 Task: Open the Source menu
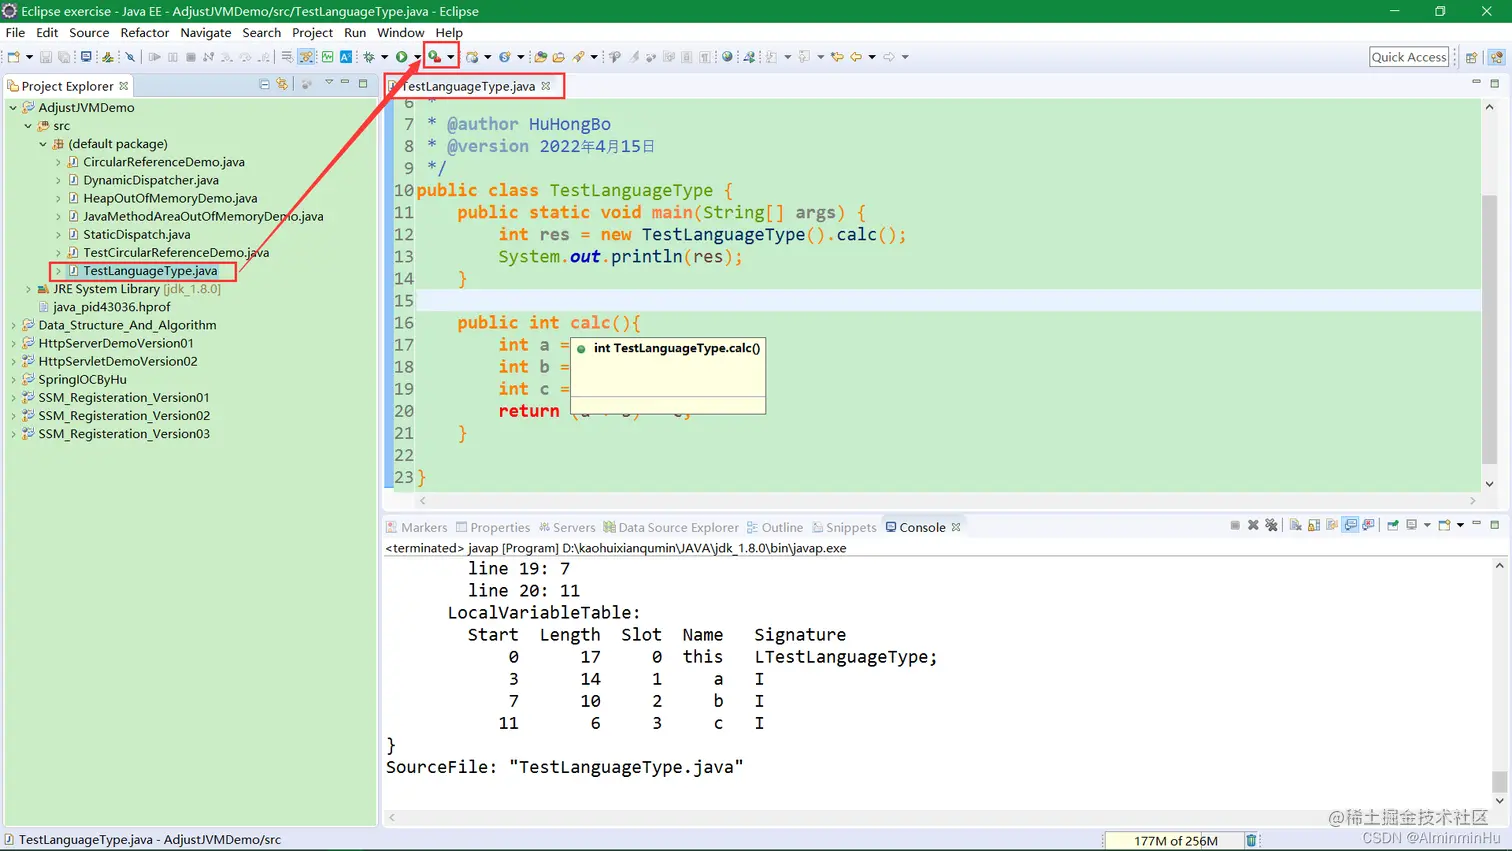tap(89, 32)
